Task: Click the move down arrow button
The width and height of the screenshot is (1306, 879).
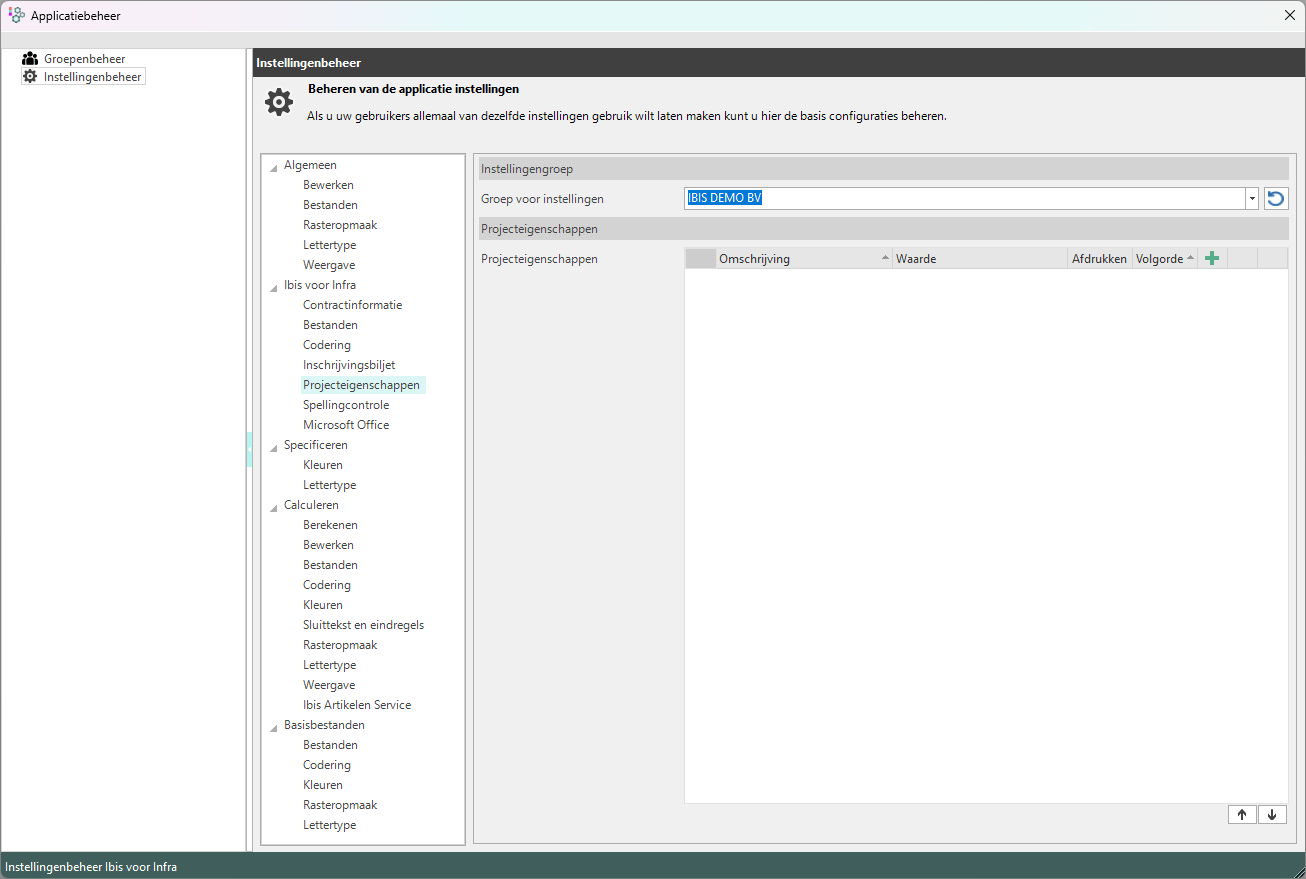Action: tap(1272, 814)
